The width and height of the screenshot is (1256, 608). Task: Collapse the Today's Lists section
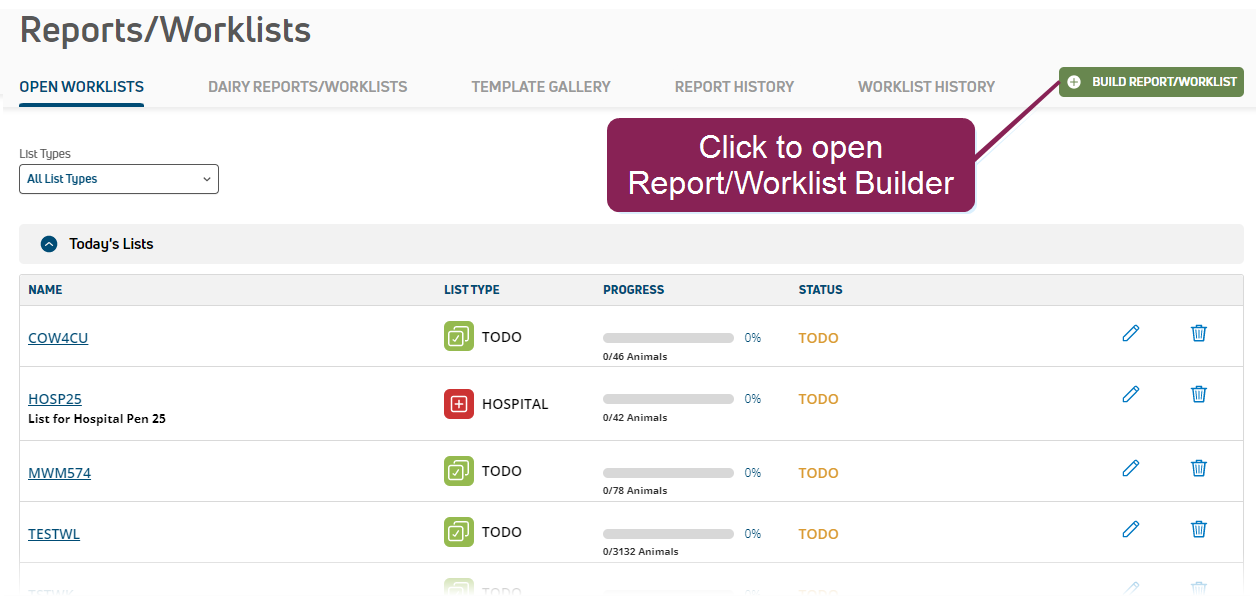coord(49,244)
